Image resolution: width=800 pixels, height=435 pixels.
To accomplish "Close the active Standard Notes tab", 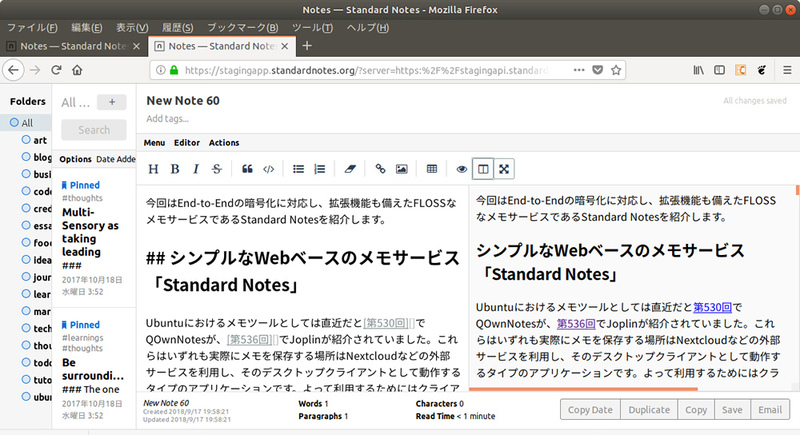I will [285, 46].
